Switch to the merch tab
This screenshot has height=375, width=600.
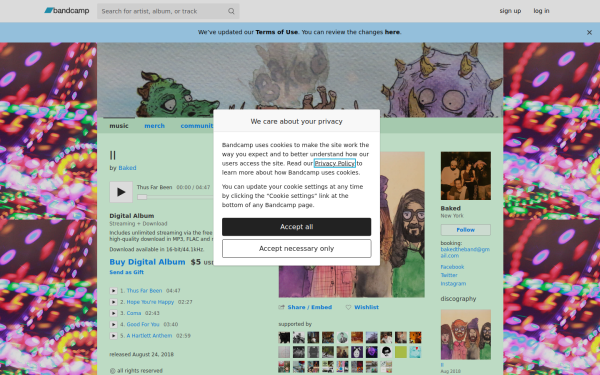155,126
